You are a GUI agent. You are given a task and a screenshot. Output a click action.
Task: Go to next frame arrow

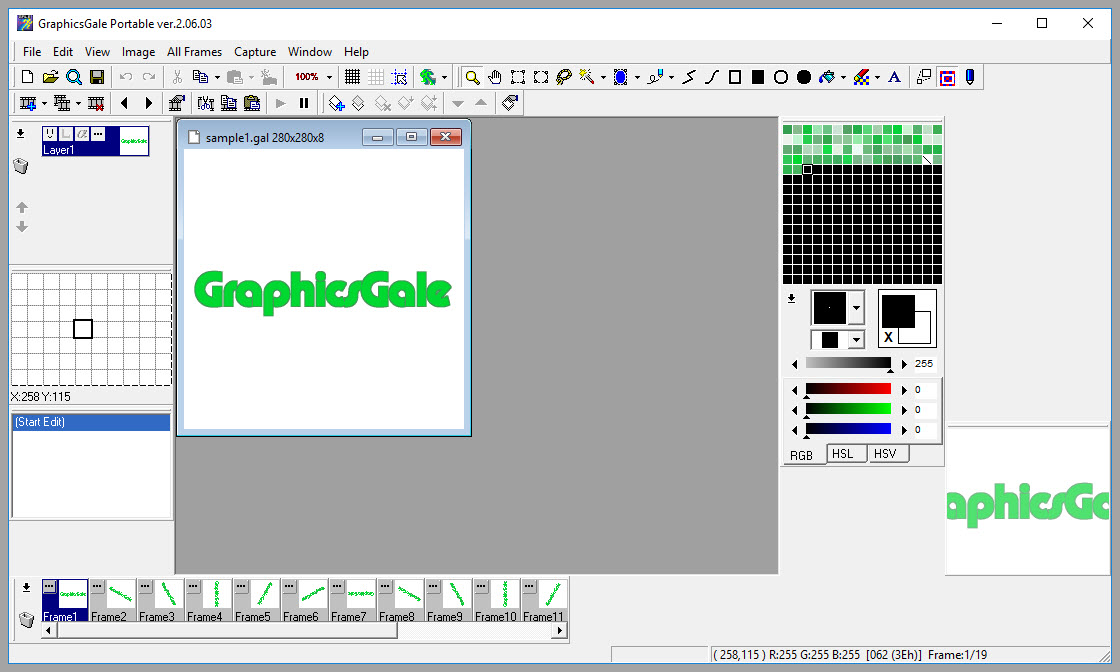148,104
